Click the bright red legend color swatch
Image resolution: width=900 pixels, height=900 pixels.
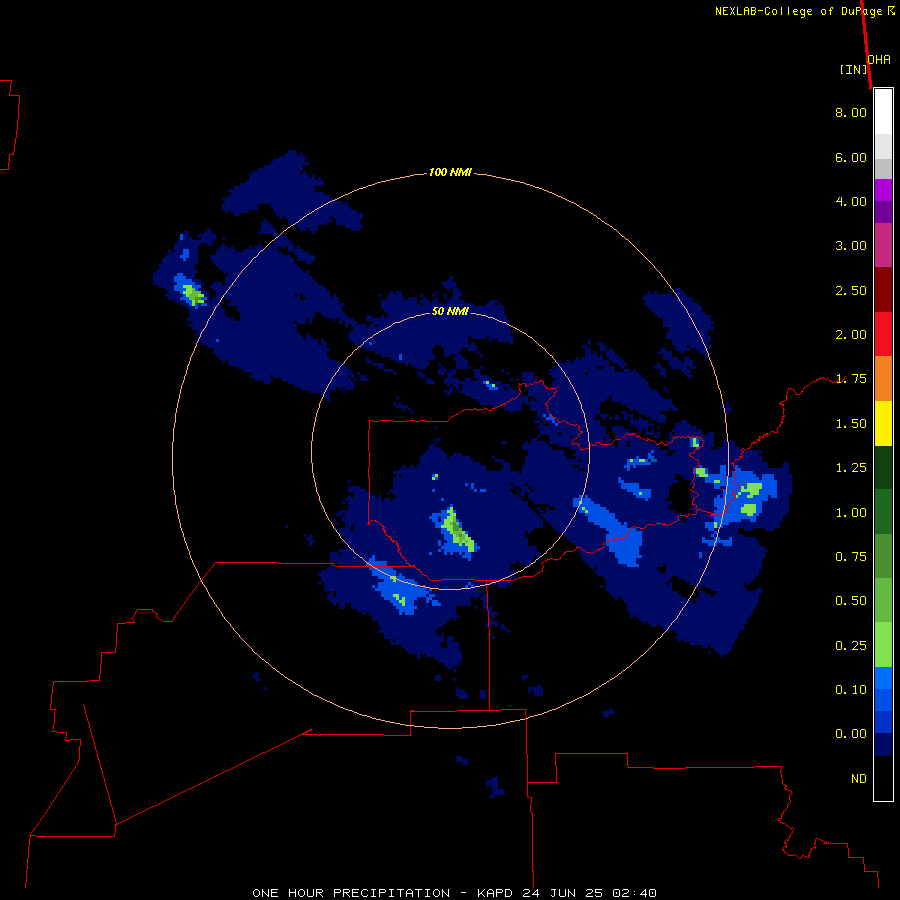pyautogui.click(x=883, y=334)
